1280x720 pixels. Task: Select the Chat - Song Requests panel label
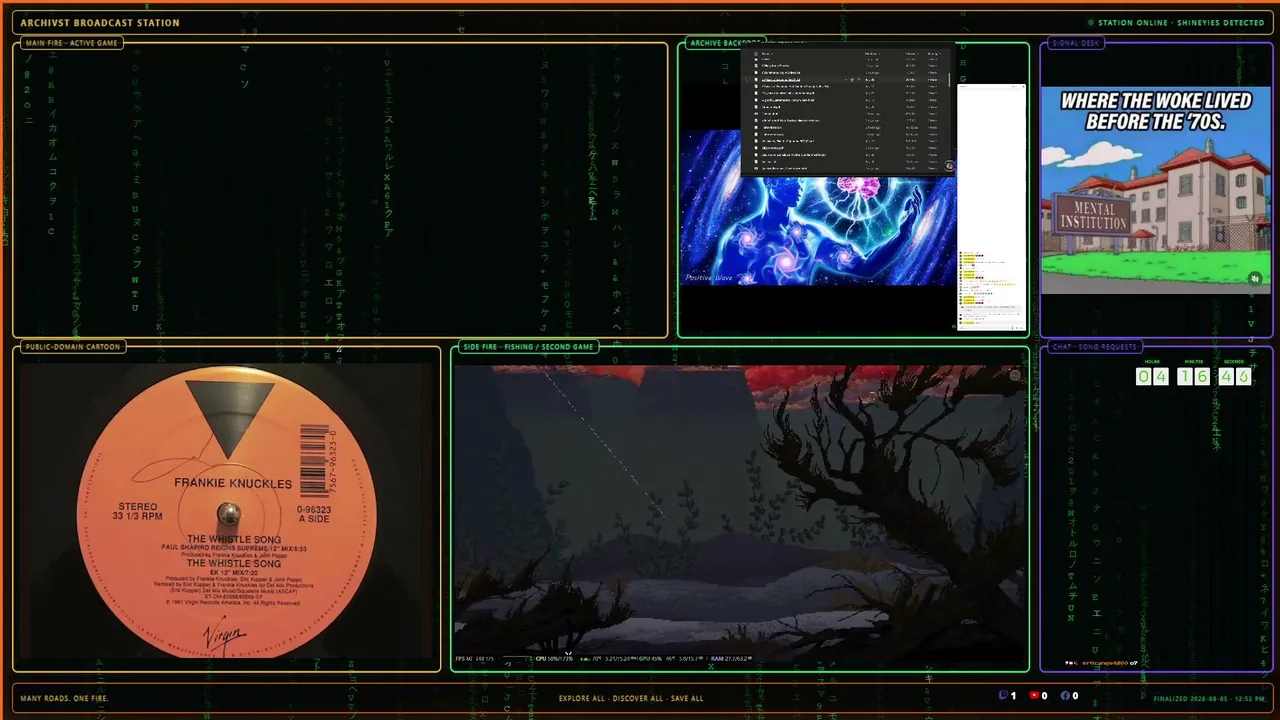(1095, 347)
